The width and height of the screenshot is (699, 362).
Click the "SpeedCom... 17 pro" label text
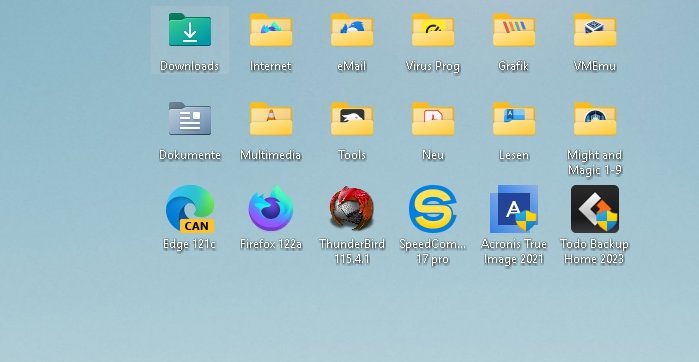point(432,251)
